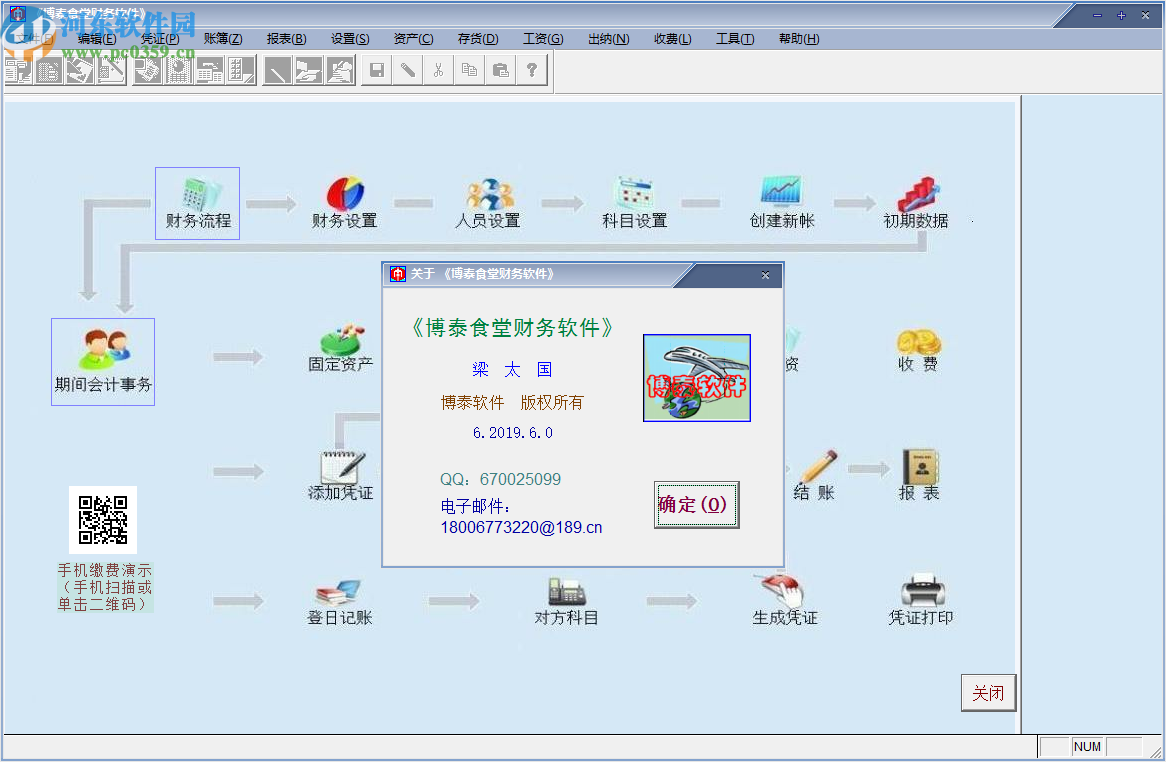The height and width of the screenshot is (762, 1166).
Task: Click the mobile payment demo QR code
Action: tap(103, 520)
